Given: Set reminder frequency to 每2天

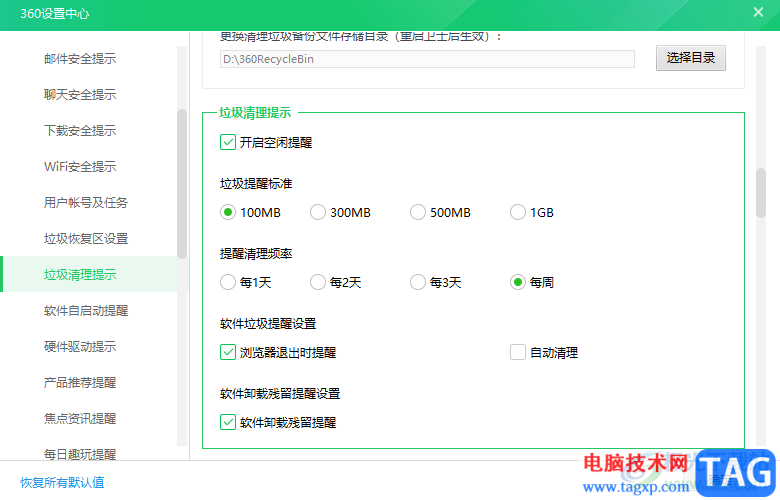Looking at the screenshot, I should point(318,283).
